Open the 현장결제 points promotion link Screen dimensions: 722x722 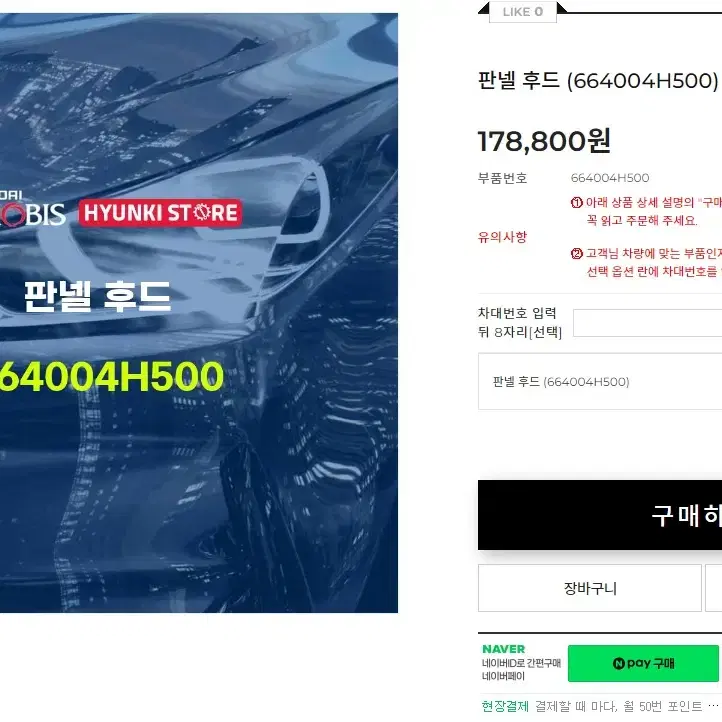tap(591, 706)
